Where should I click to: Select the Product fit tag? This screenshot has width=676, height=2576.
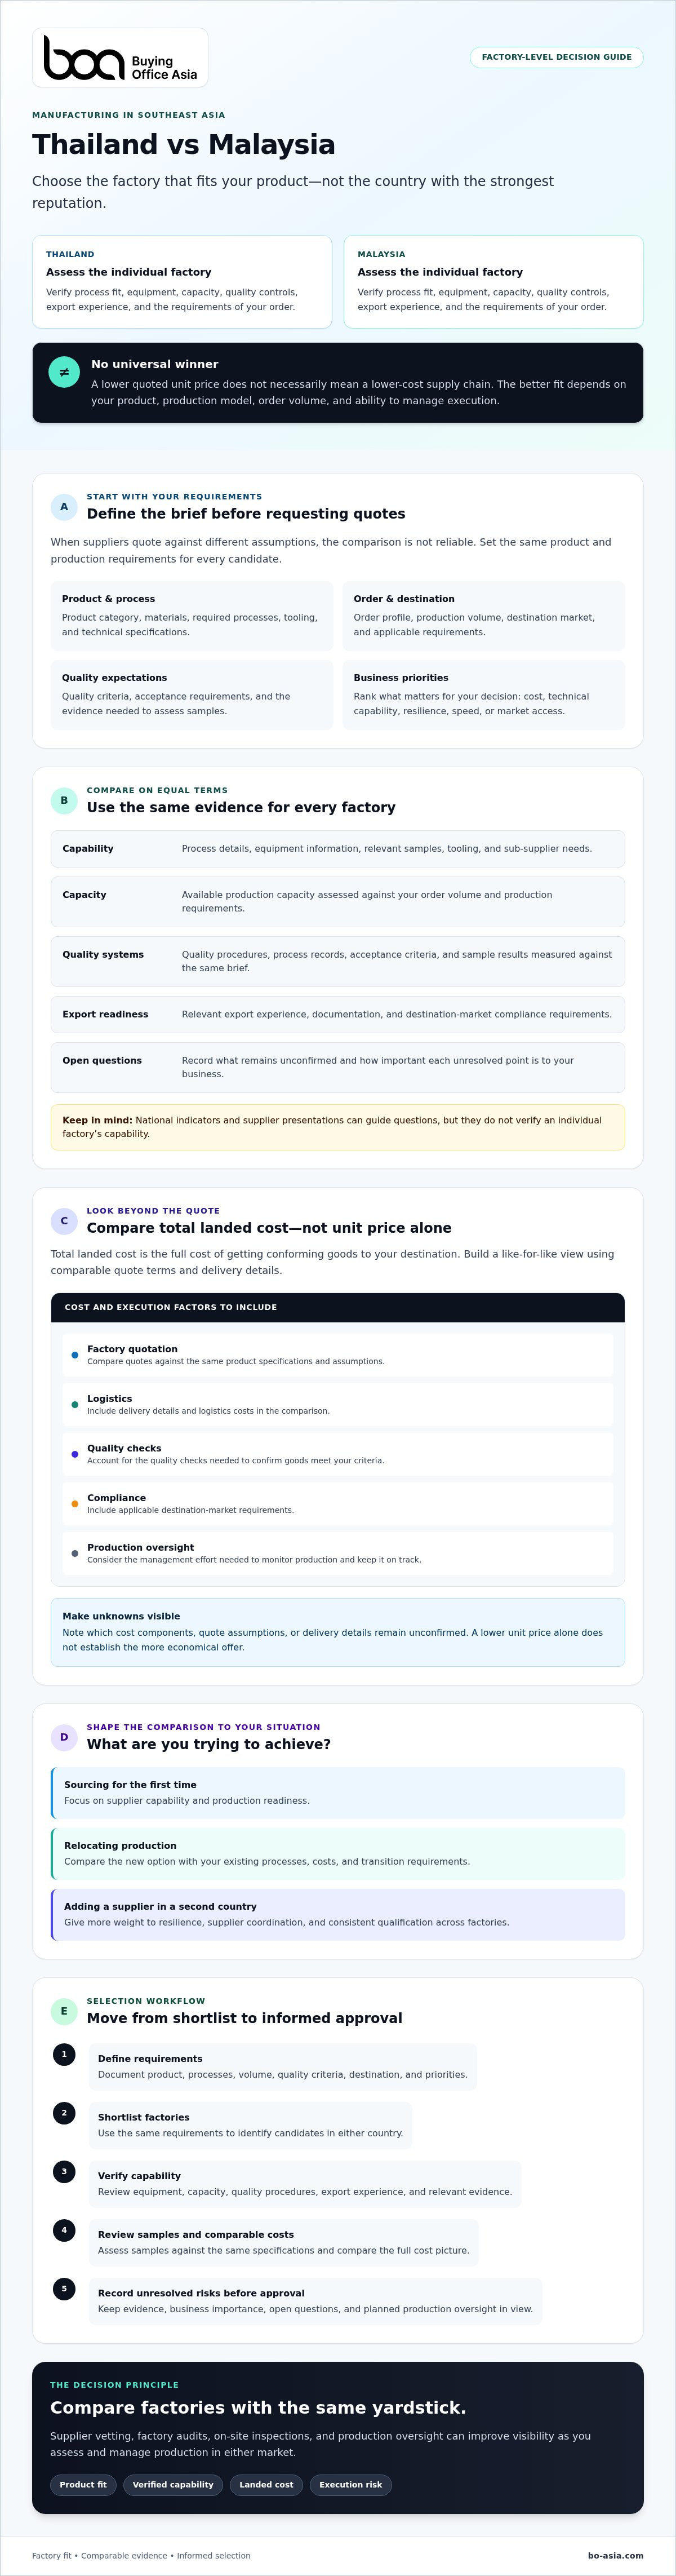click(83, 2484)
